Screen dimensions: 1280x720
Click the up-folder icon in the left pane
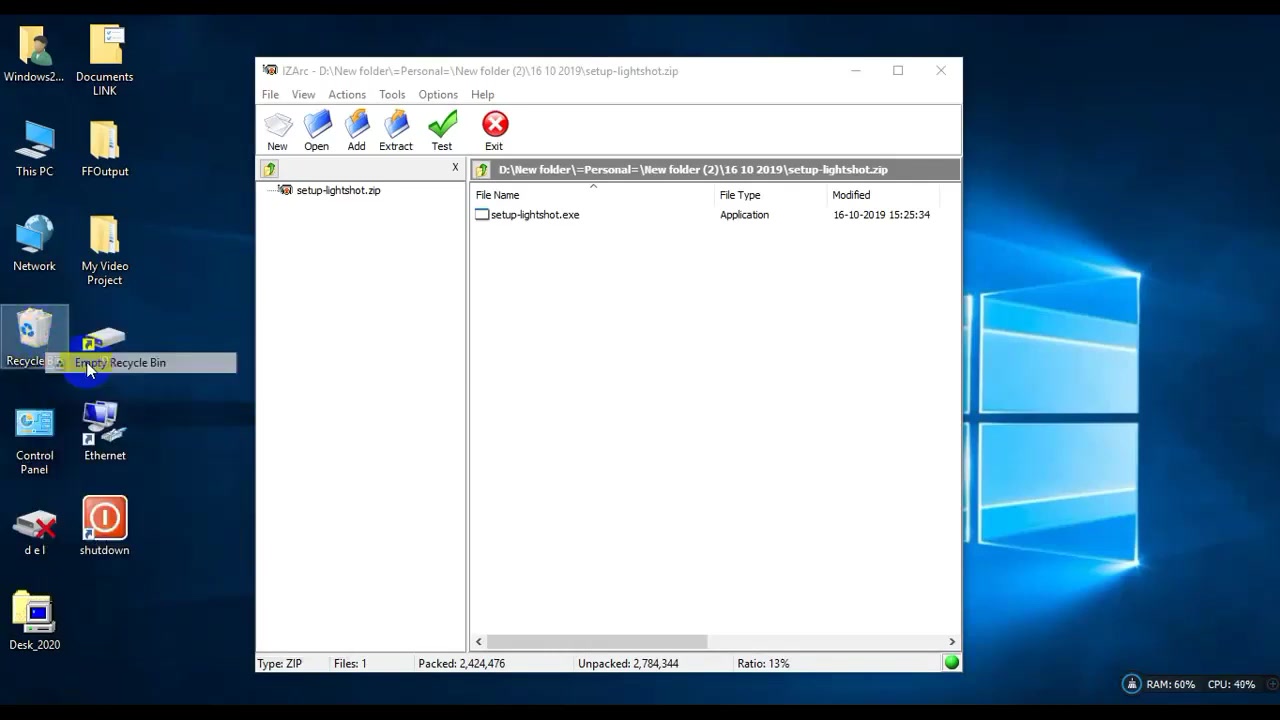[270, 169]
